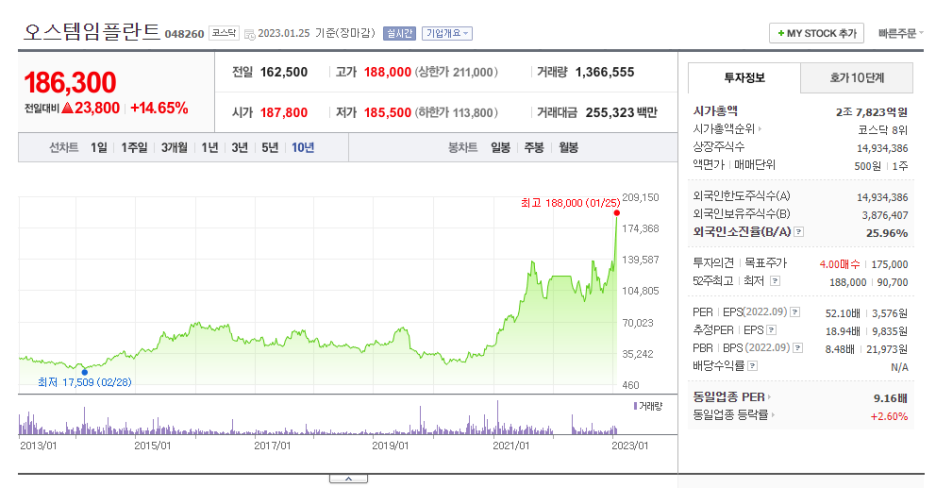Click the 거래량 value 1,366,555
The width and height of the screenshot is (936, 488).
click(x=605, y=72)
